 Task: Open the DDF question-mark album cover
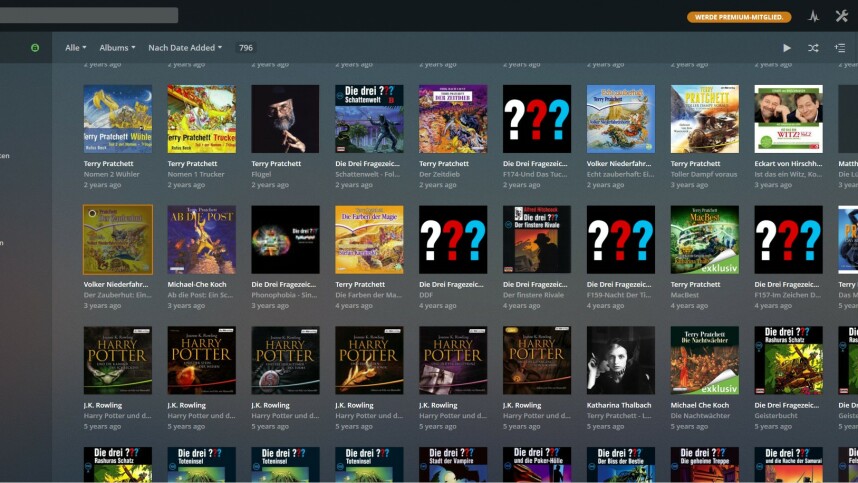pos(453,240)
